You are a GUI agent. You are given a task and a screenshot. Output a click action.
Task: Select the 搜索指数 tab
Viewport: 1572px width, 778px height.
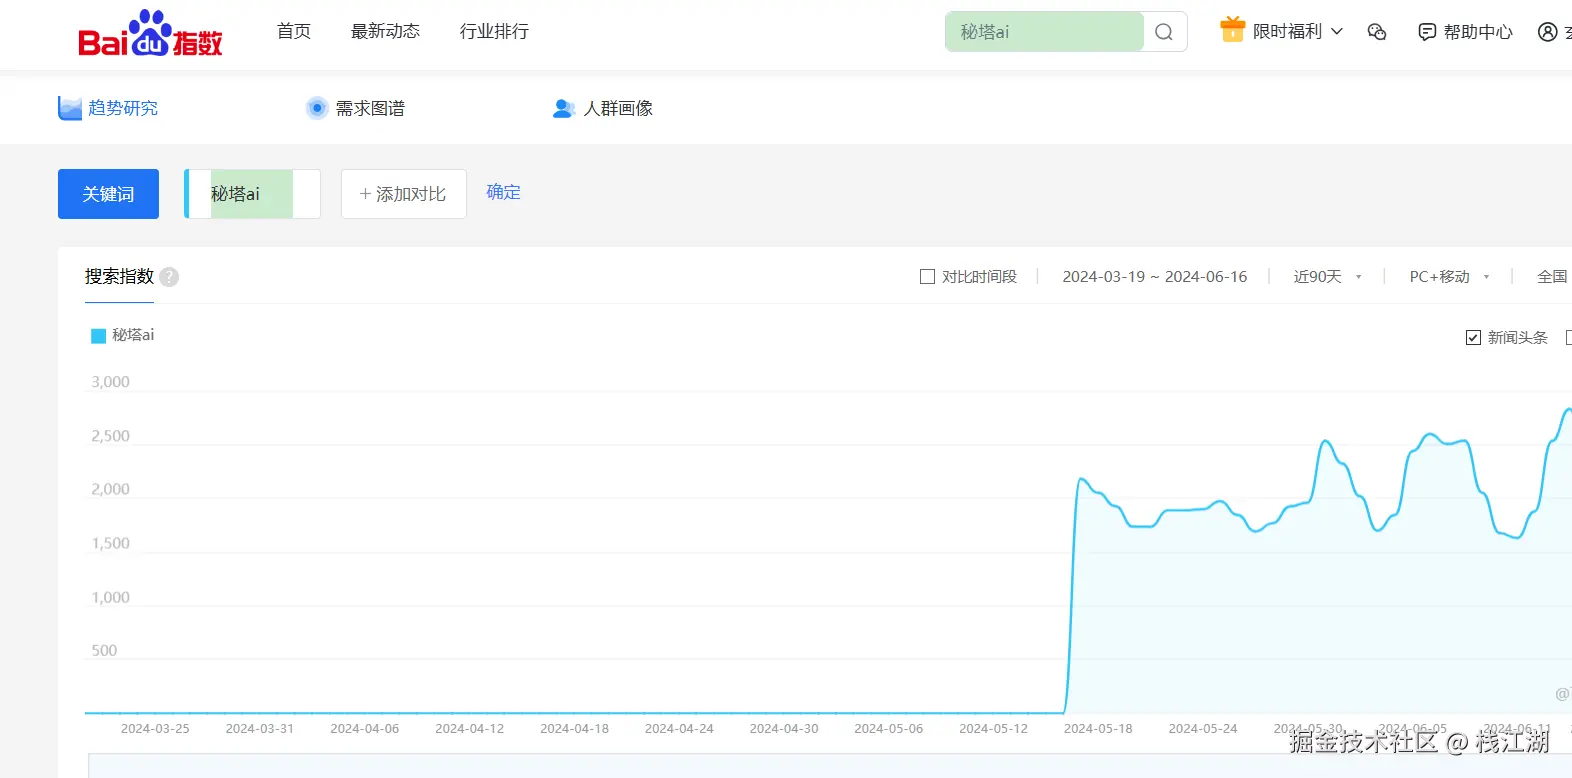[x=119, y=276]
